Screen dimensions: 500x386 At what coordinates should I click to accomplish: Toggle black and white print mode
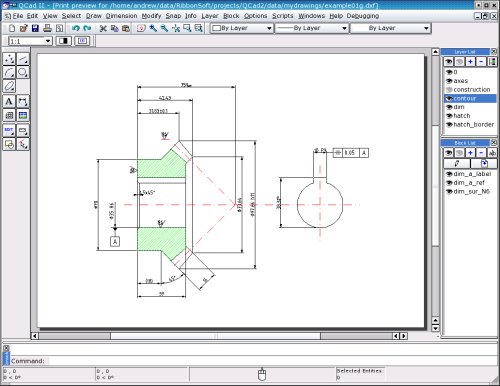(63, 41)
